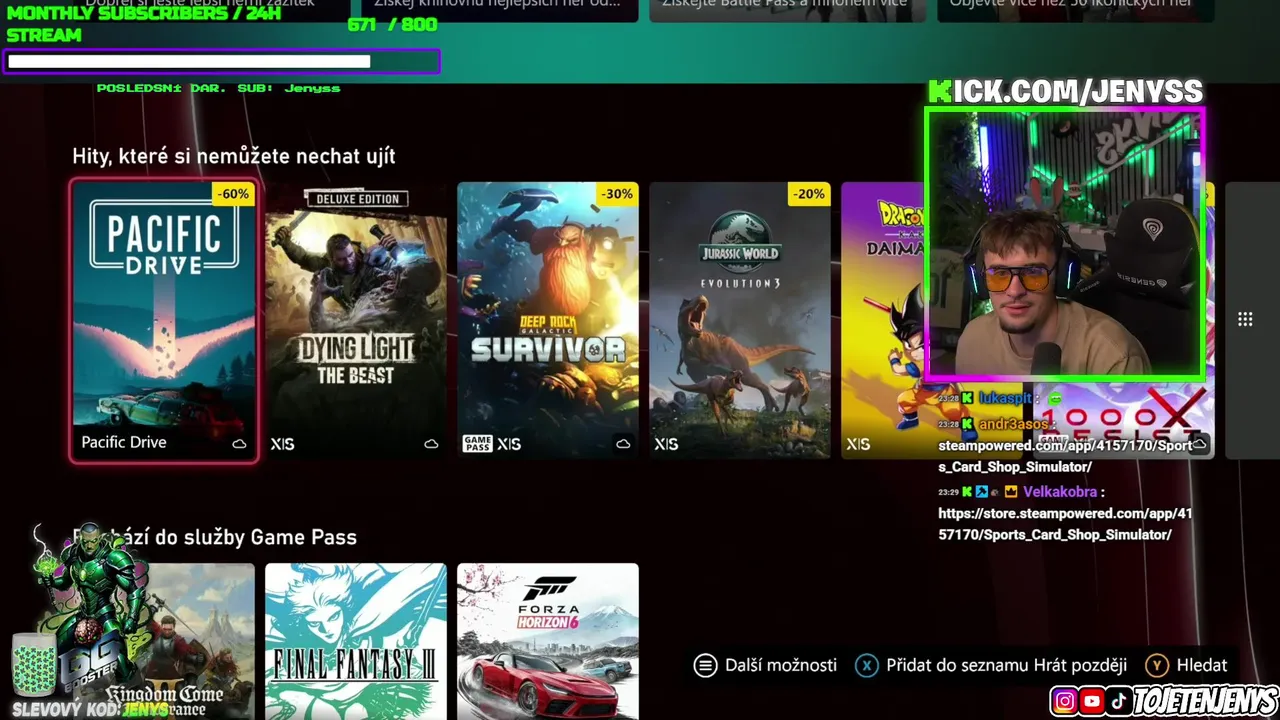
Task: Open Dying Light The Beast tile
Action: point(356,320)
